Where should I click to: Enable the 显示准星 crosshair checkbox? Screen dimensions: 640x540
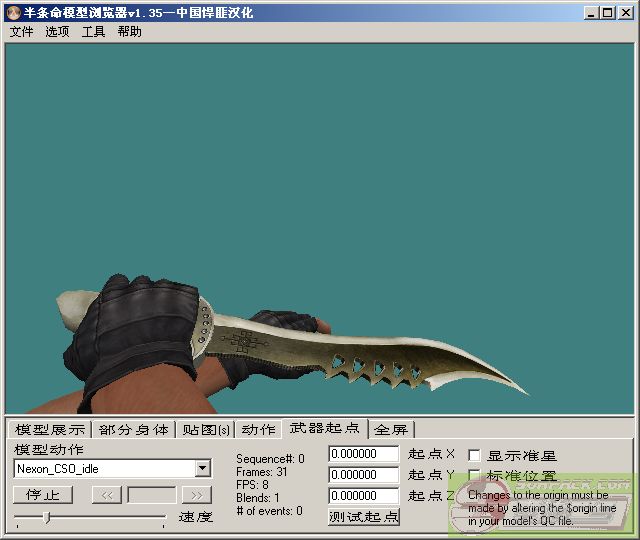474,455
